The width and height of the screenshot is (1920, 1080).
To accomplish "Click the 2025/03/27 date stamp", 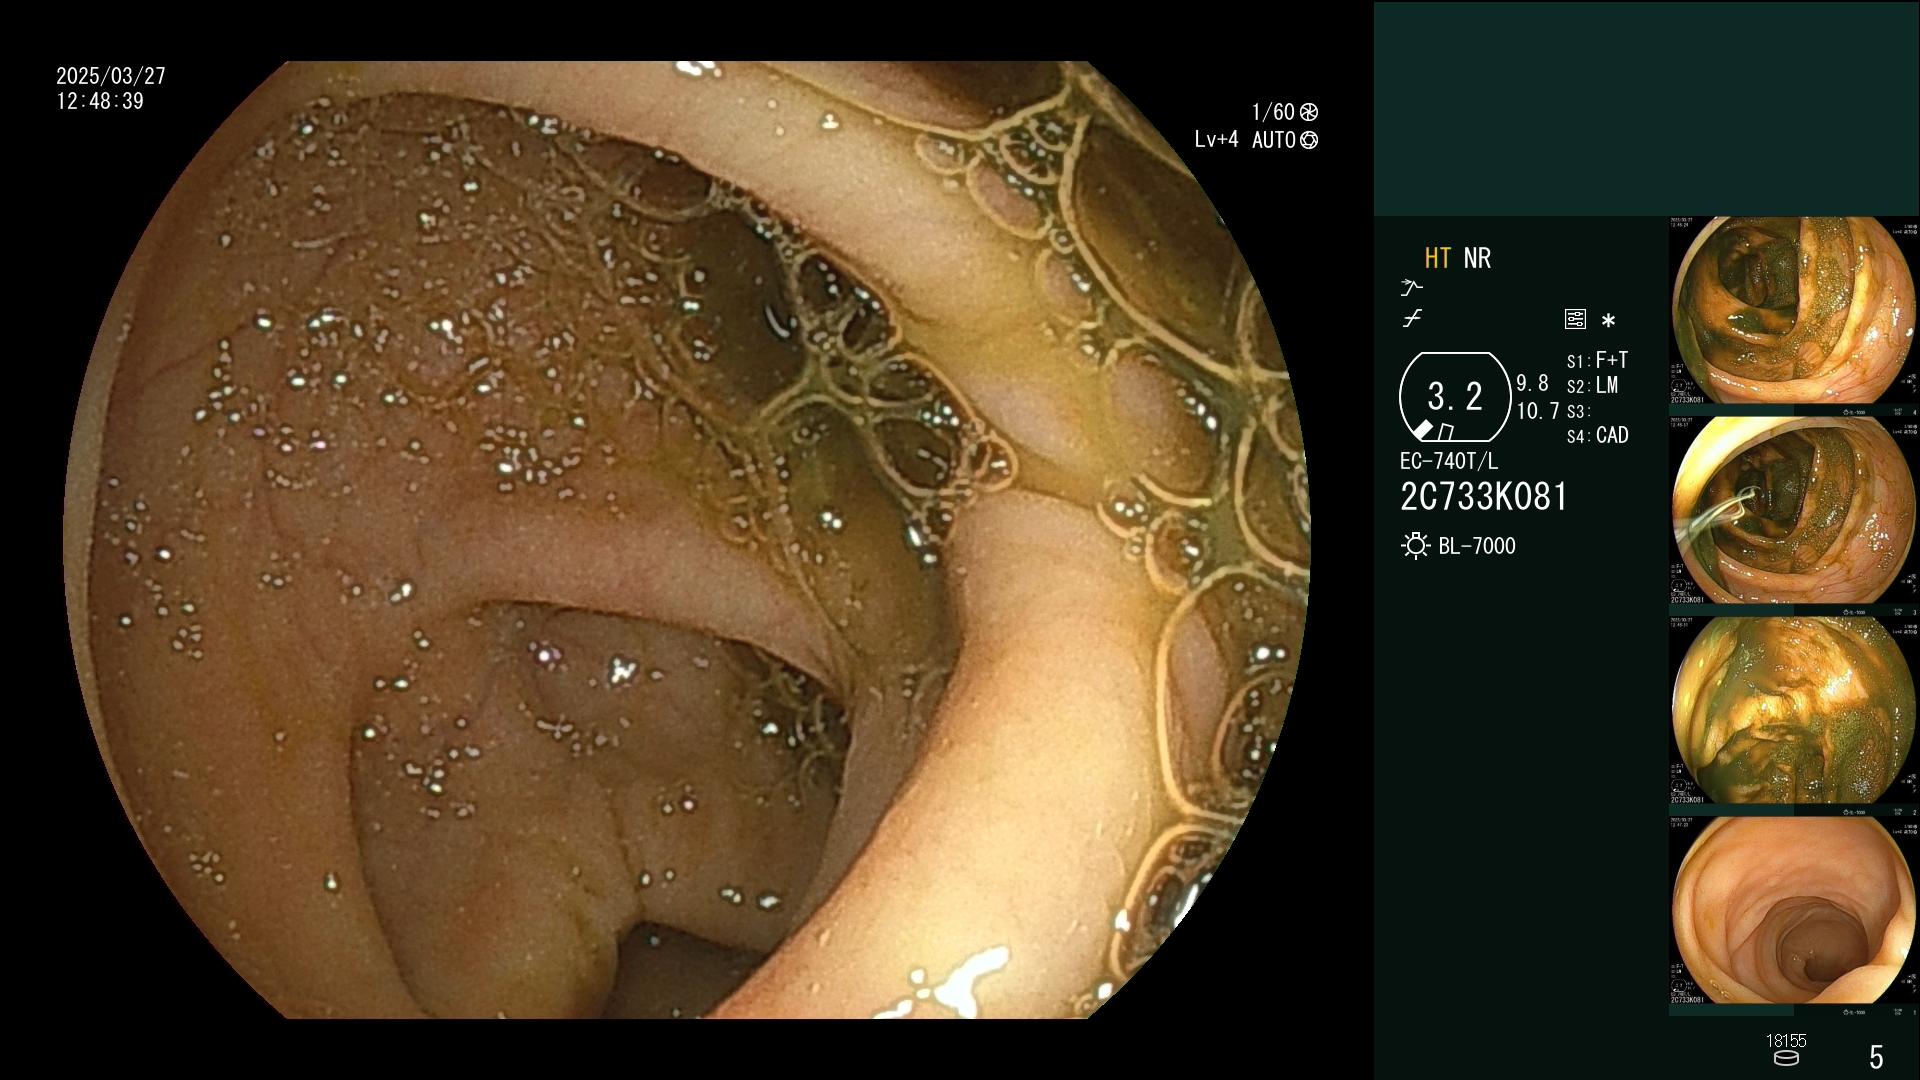I will (111, 76).
